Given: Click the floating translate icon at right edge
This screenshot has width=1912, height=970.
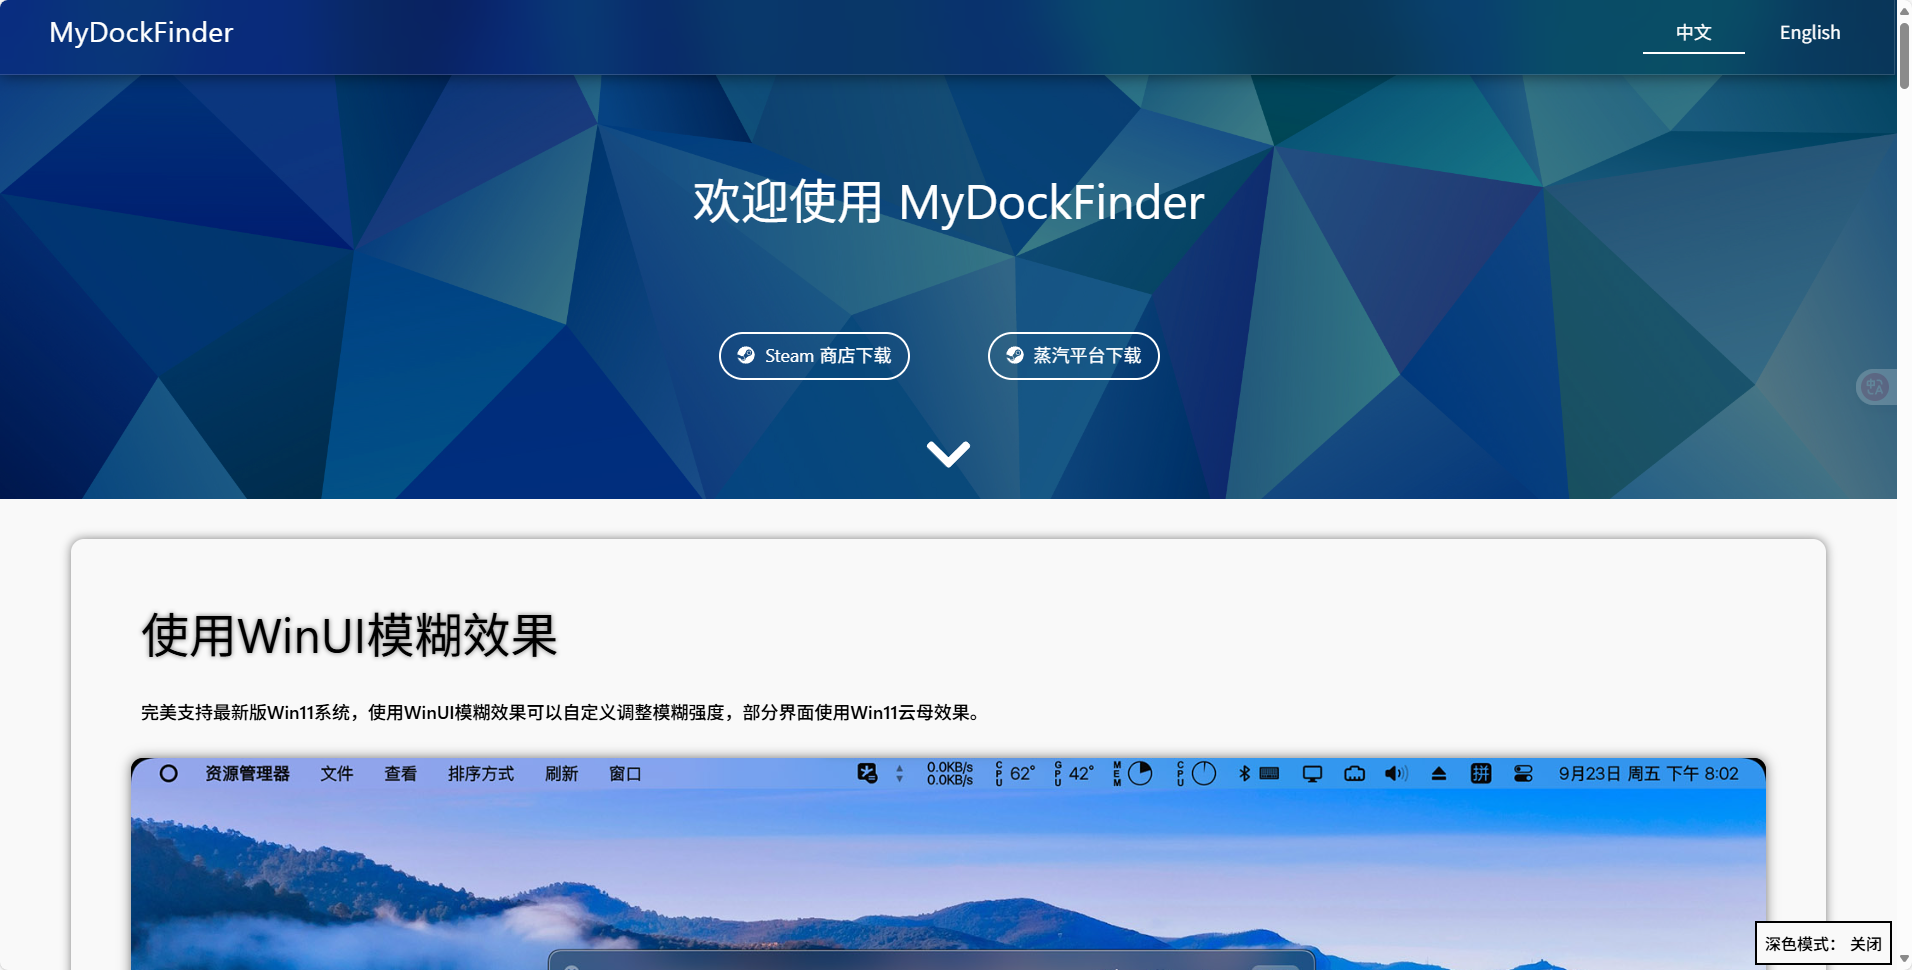Looking at the screenshot, I should [x=1875, y=387].
